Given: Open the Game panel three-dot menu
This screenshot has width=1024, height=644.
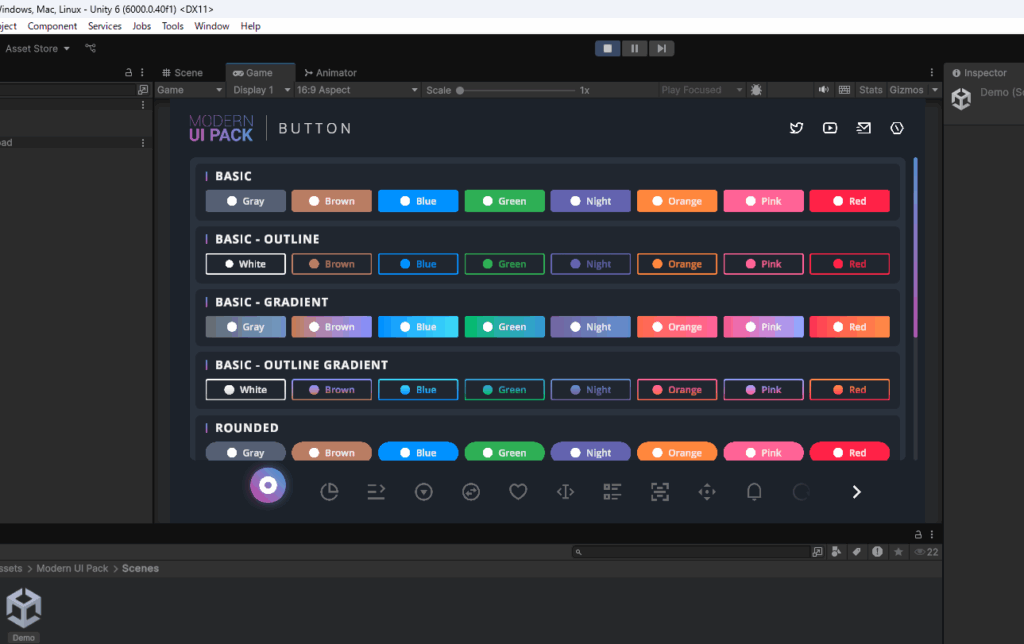Looking at the screenshot, I should pyautogui.click(x=932, y=72).
